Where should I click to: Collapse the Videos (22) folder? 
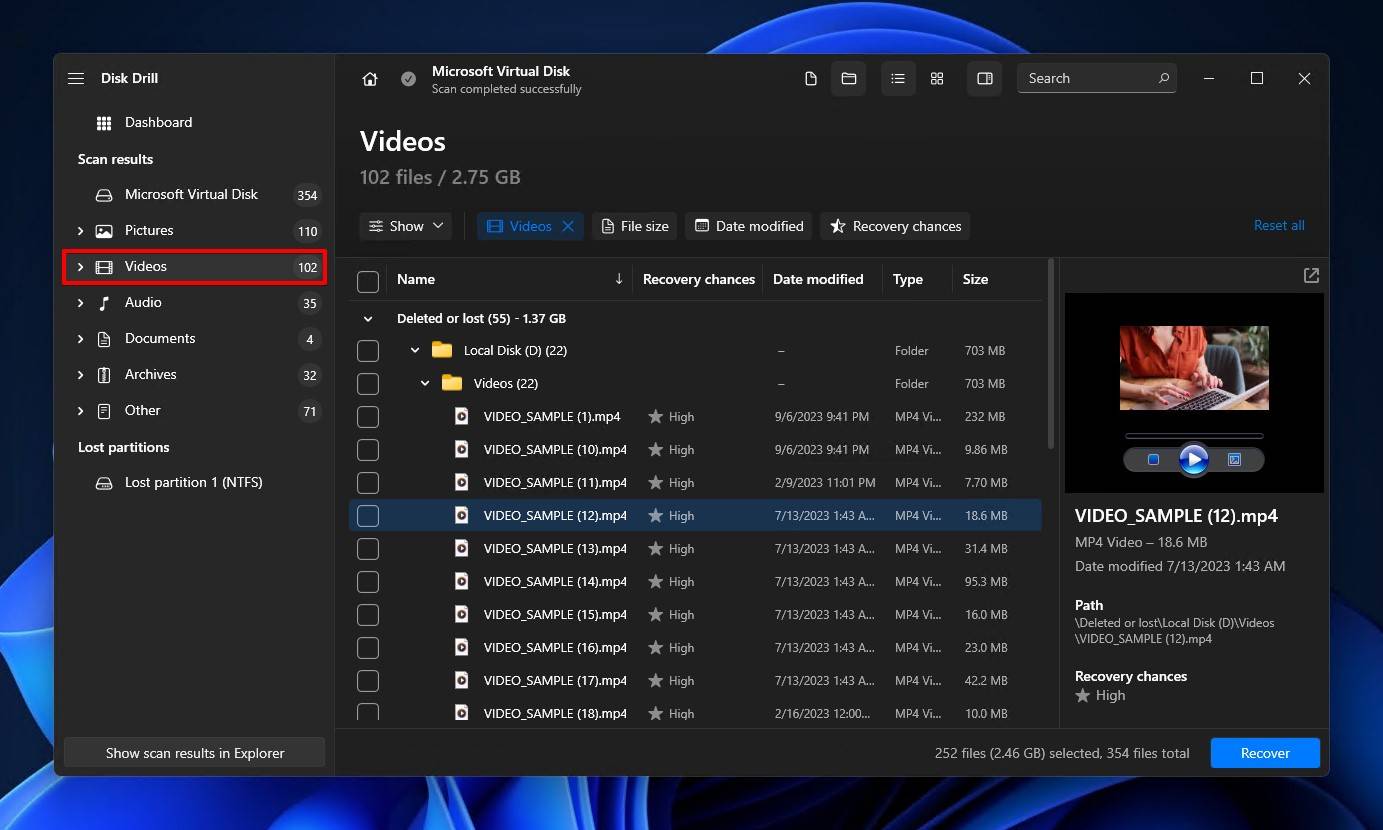click(x=425, y=384)
